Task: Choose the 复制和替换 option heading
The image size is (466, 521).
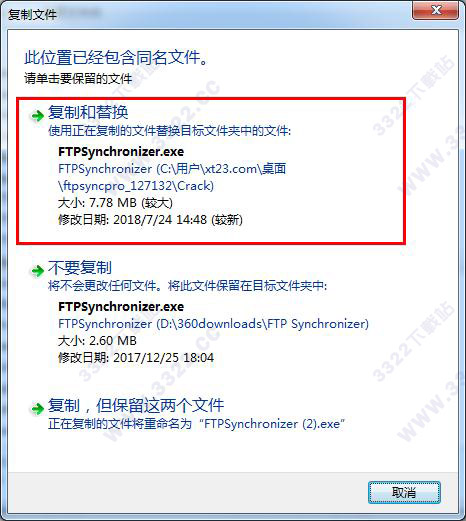Action: 88,112
